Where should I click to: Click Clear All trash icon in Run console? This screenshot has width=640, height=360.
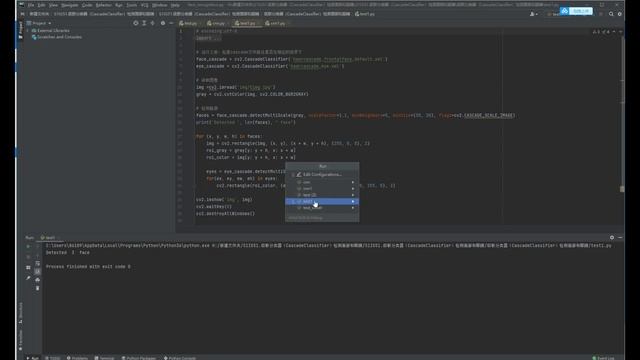(x=38, y=288)
